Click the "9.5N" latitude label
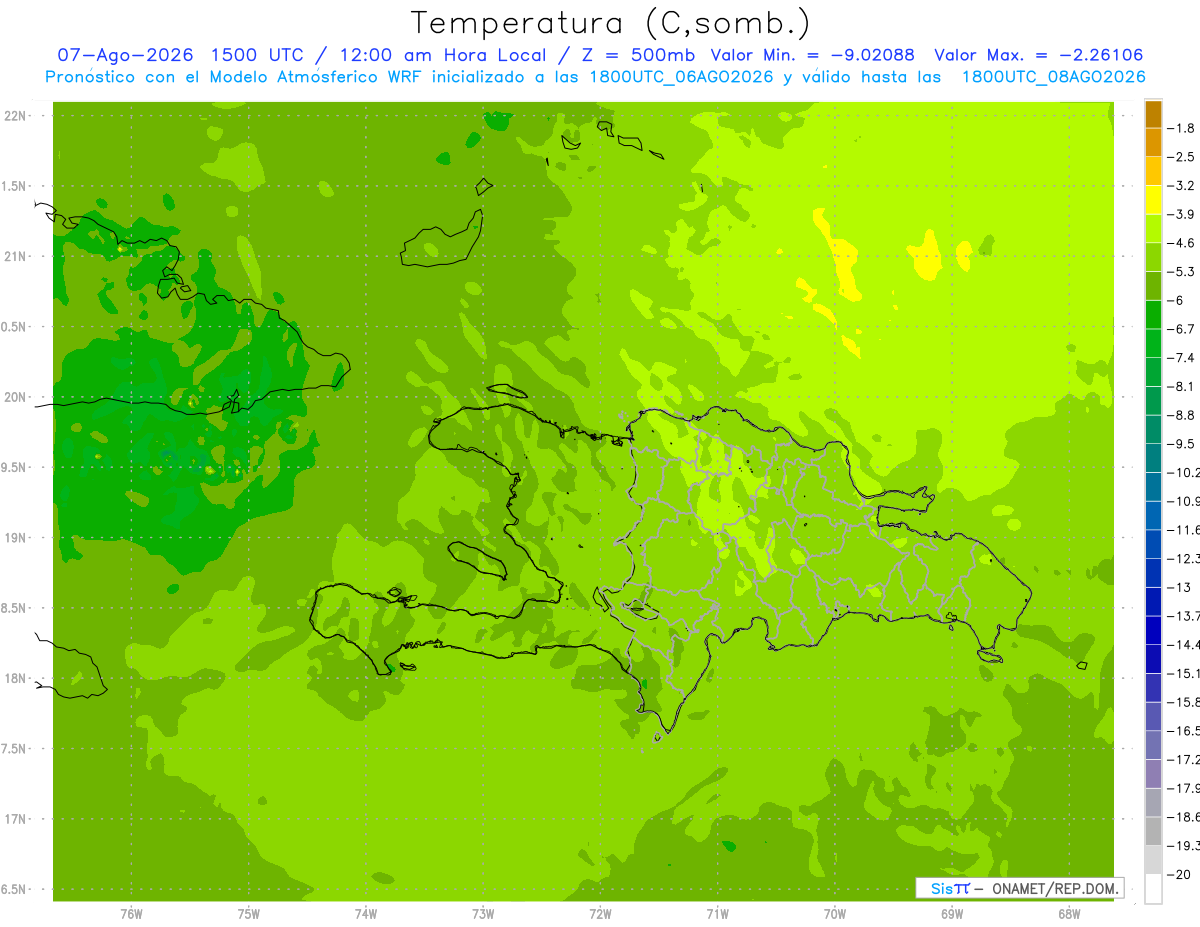 (x=15, y=467)
